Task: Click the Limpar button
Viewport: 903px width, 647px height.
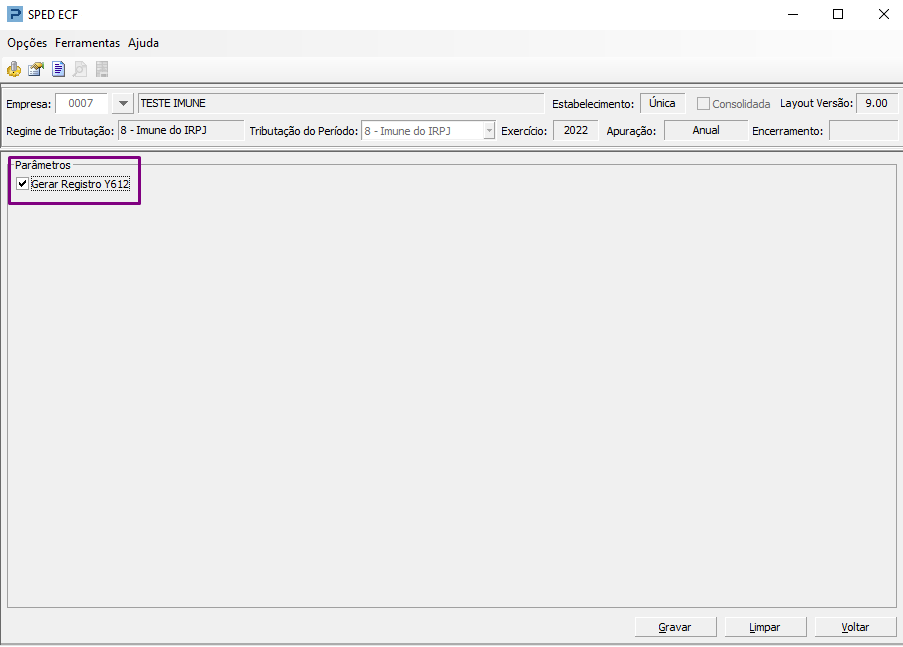Action: [765, 627]
